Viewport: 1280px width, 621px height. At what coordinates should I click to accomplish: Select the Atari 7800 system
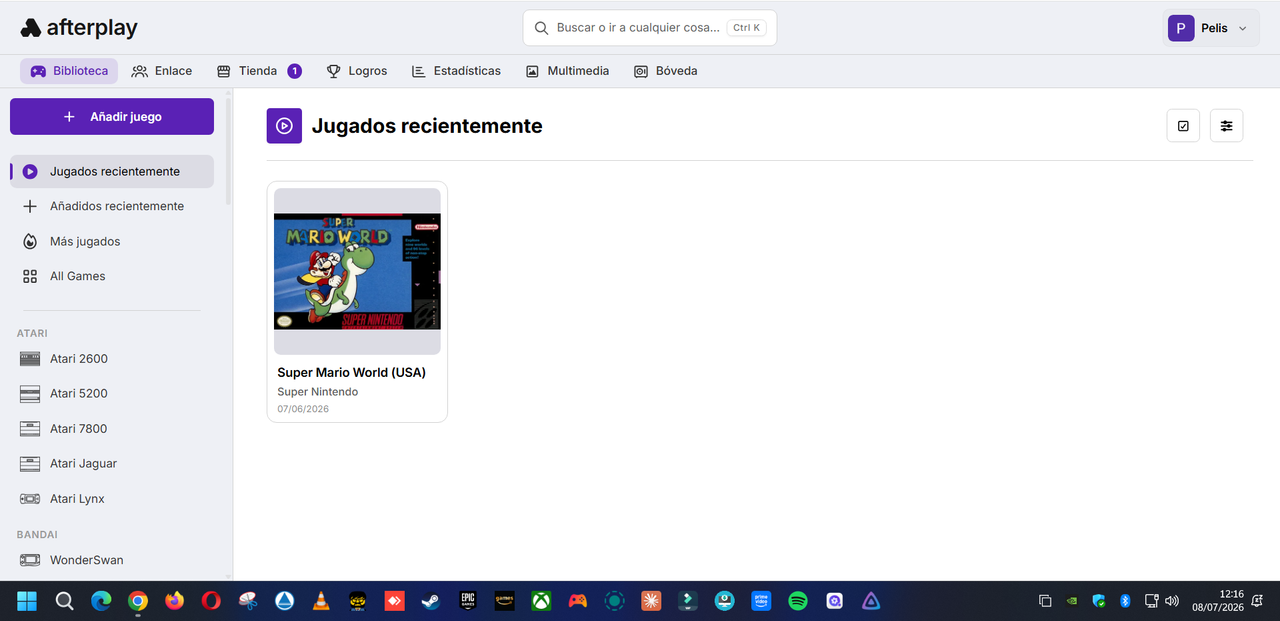[x=112, y=428]
